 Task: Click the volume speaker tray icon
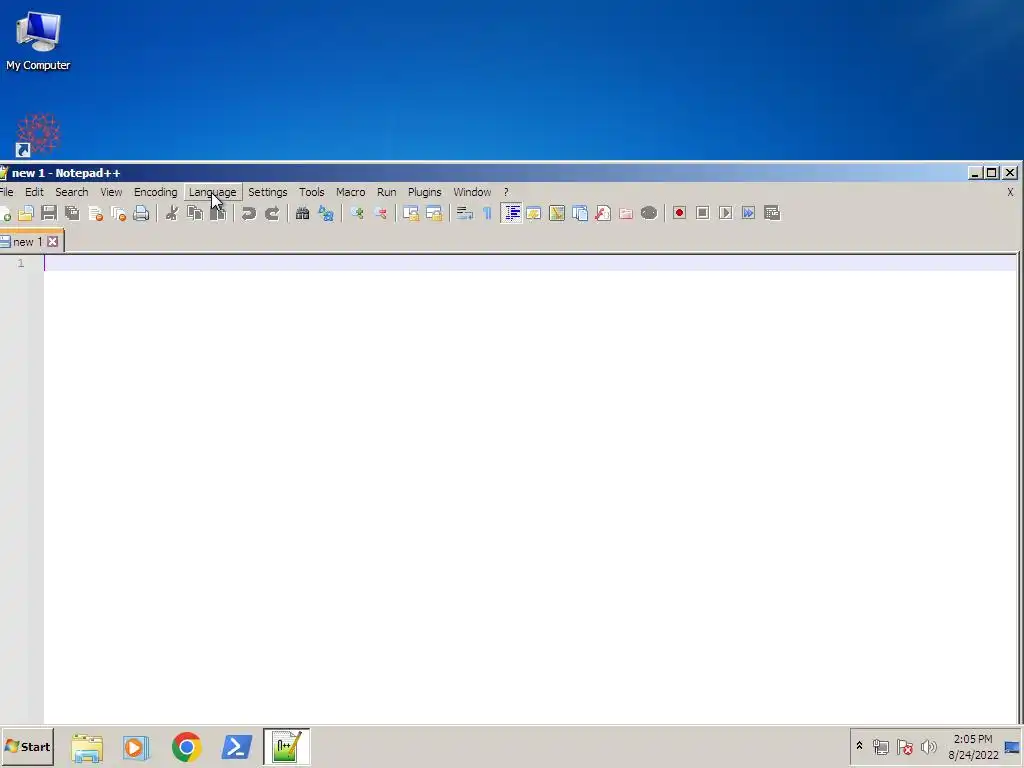(x=928, y=746)
